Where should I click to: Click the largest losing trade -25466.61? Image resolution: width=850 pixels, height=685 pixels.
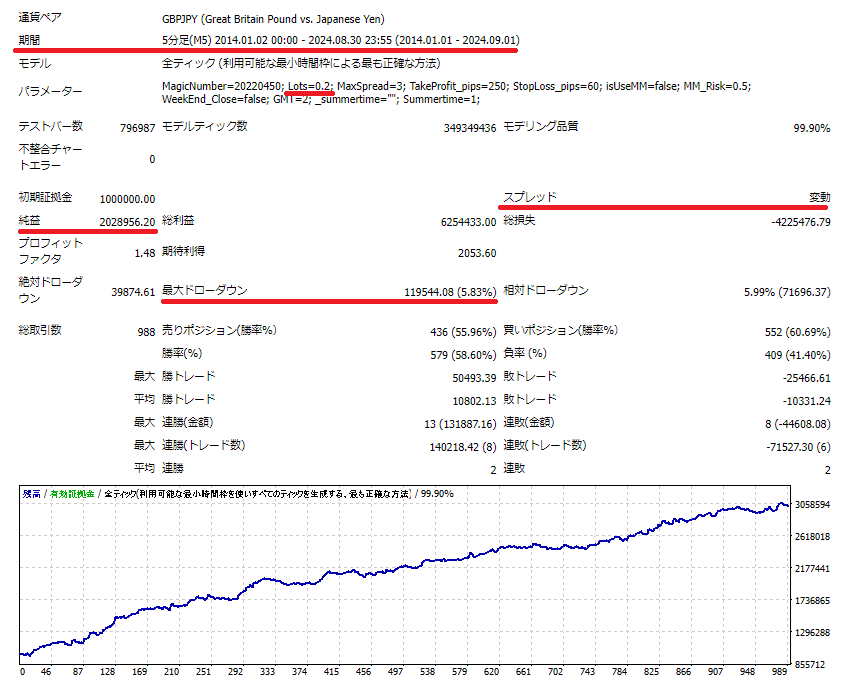(807, 378)
